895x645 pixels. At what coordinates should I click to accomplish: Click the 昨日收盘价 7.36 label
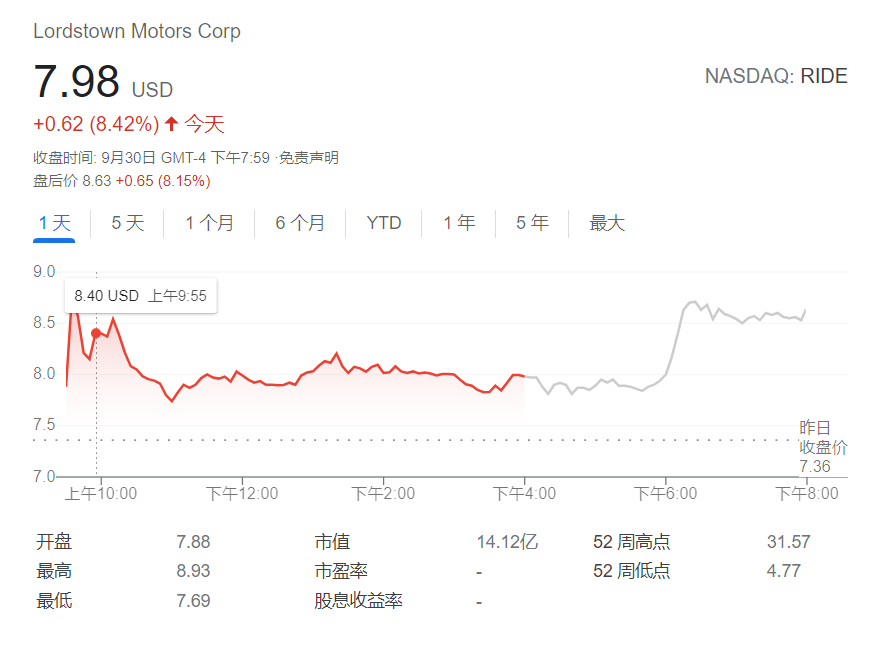click(x=822, y=447)
